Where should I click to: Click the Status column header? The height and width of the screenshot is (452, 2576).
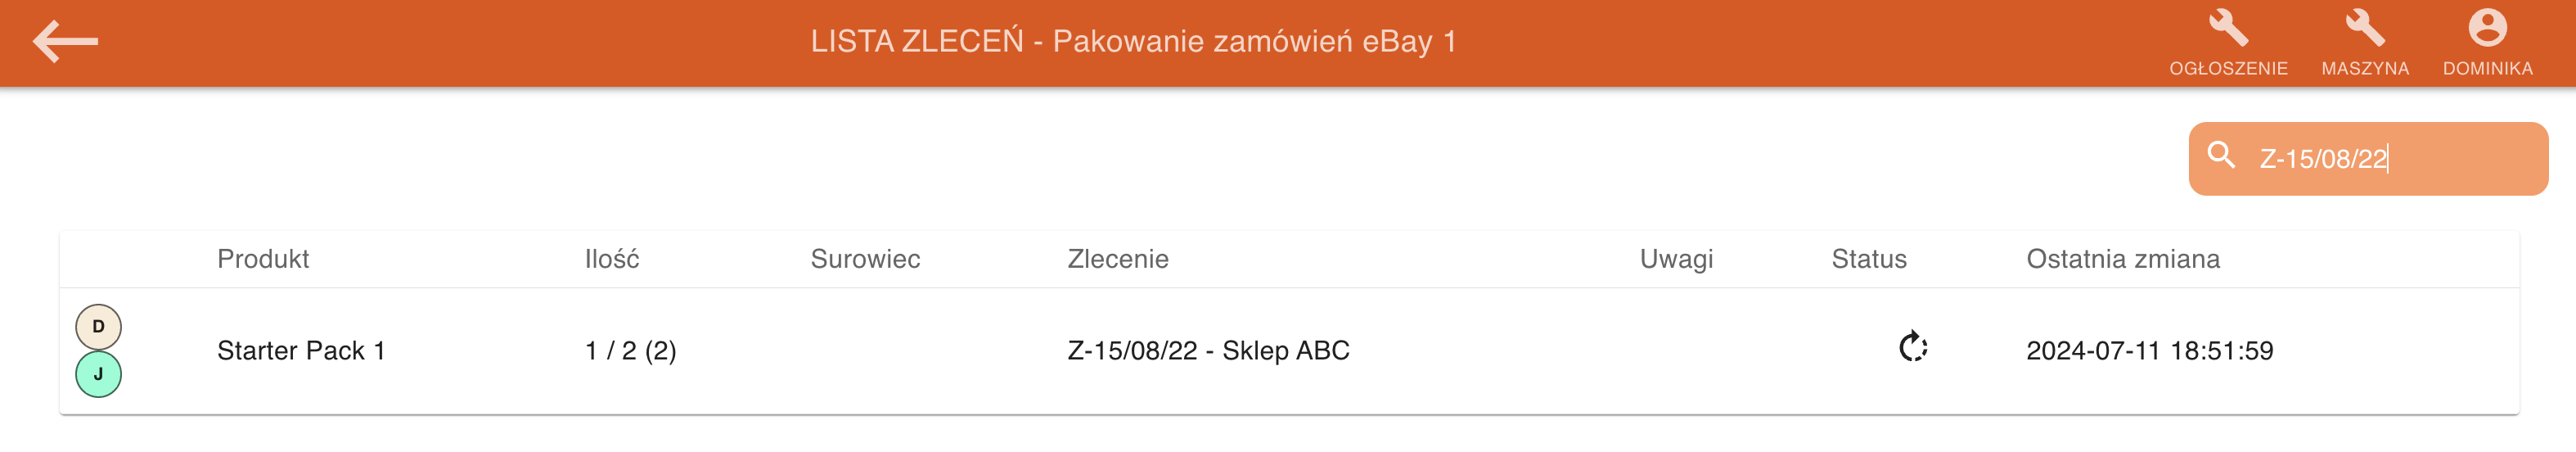[x=1868, y=259]
